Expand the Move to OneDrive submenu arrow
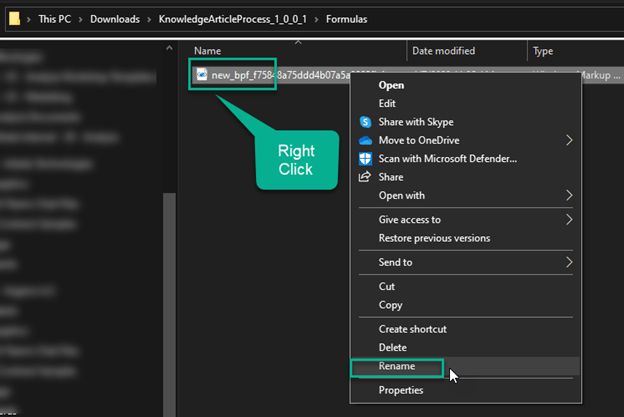Image resolution: width=624 pixels, height=417 pixels. tap(569, 140)
